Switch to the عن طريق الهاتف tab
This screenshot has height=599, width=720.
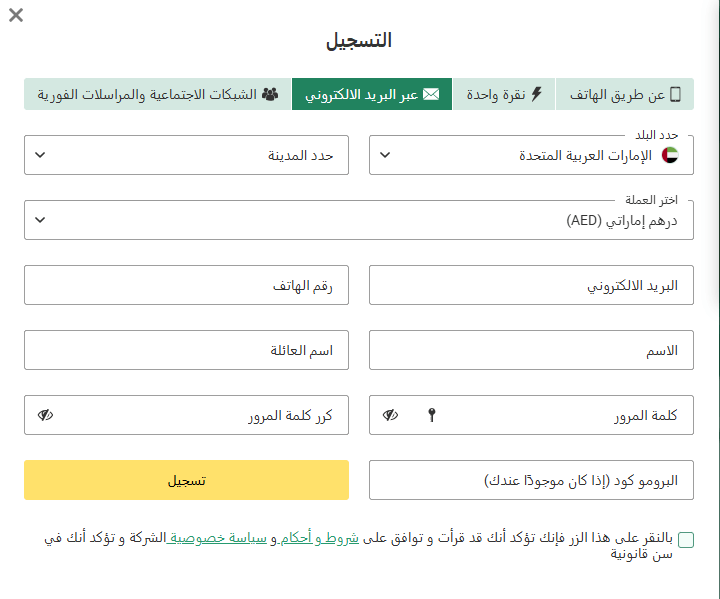pos(624,94)
